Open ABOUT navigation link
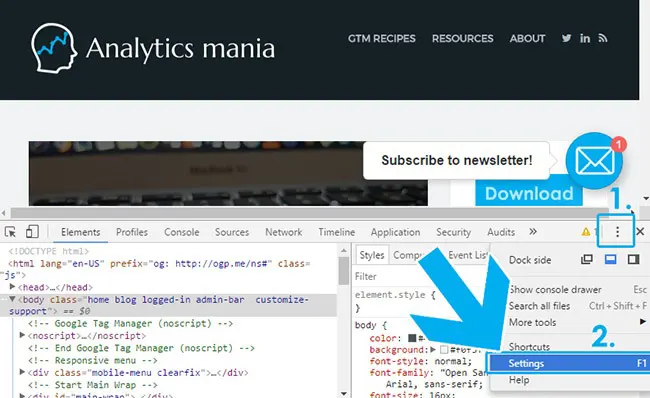The height and width of the screenshot is (398, 650). [527, 39]
